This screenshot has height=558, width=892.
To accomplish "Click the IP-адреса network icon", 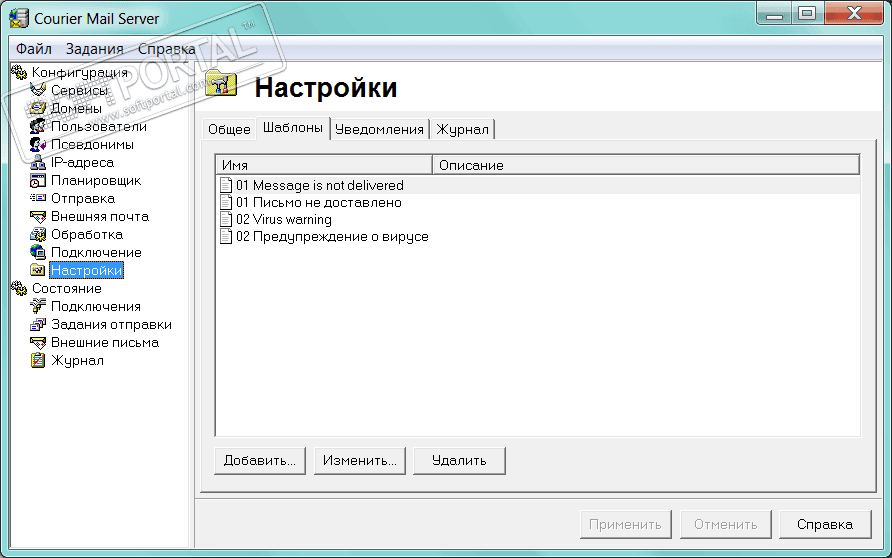I will click(x=38, y=162).
